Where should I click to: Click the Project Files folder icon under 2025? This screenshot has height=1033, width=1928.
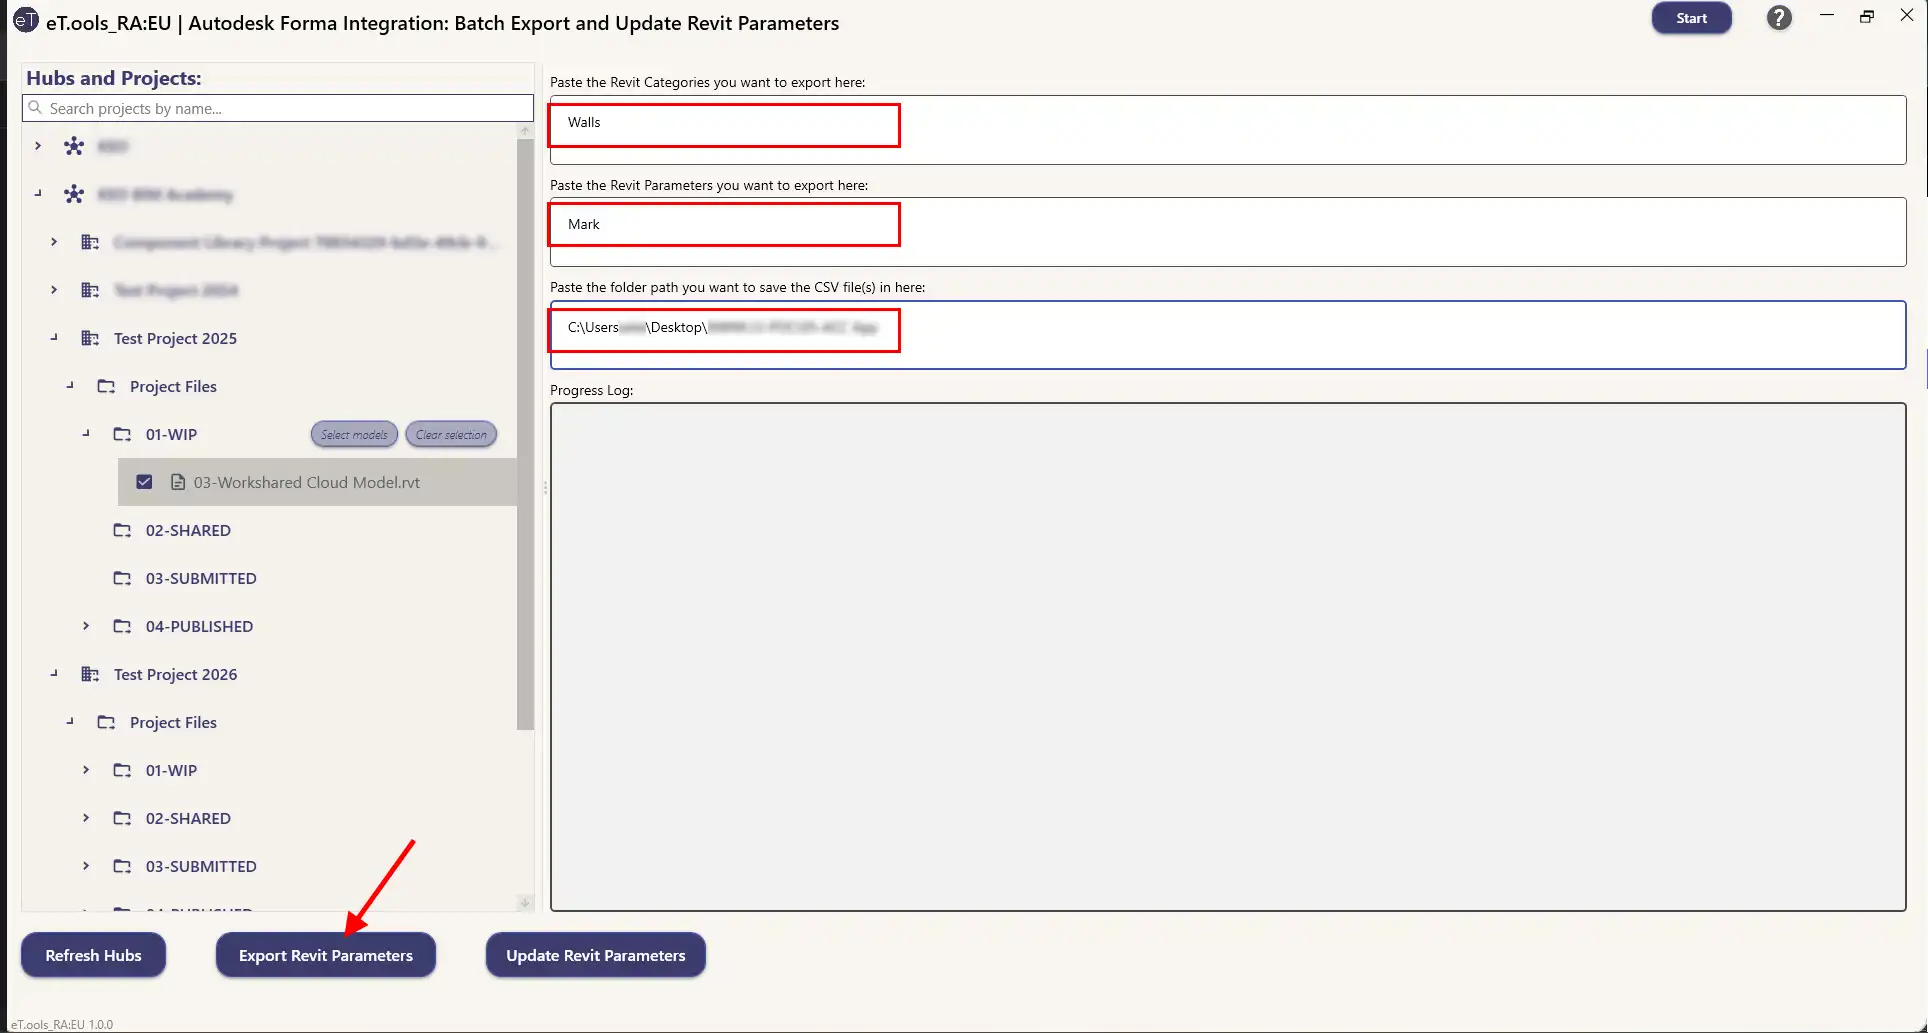[x=106, y=386]
